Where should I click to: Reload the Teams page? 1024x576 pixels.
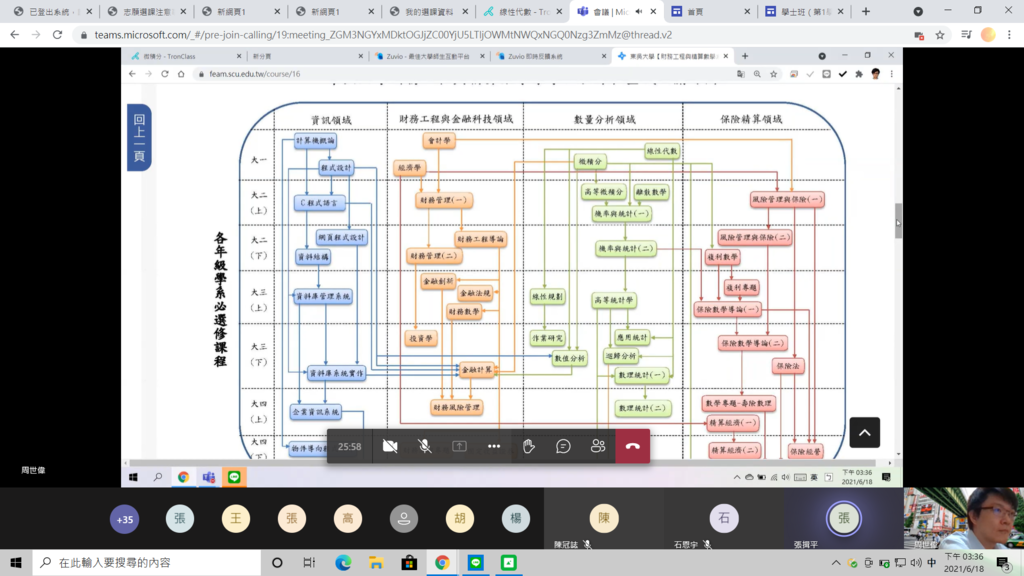tap(57, 34)
